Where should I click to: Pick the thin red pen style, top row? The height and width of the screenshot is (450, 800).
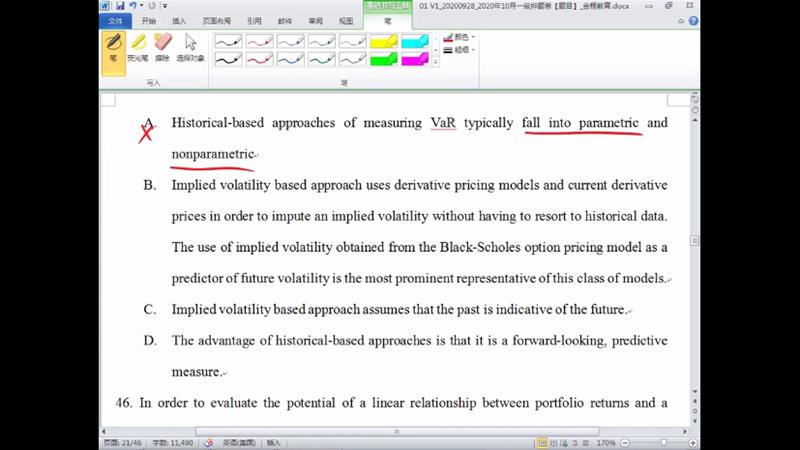coord(259,41)
